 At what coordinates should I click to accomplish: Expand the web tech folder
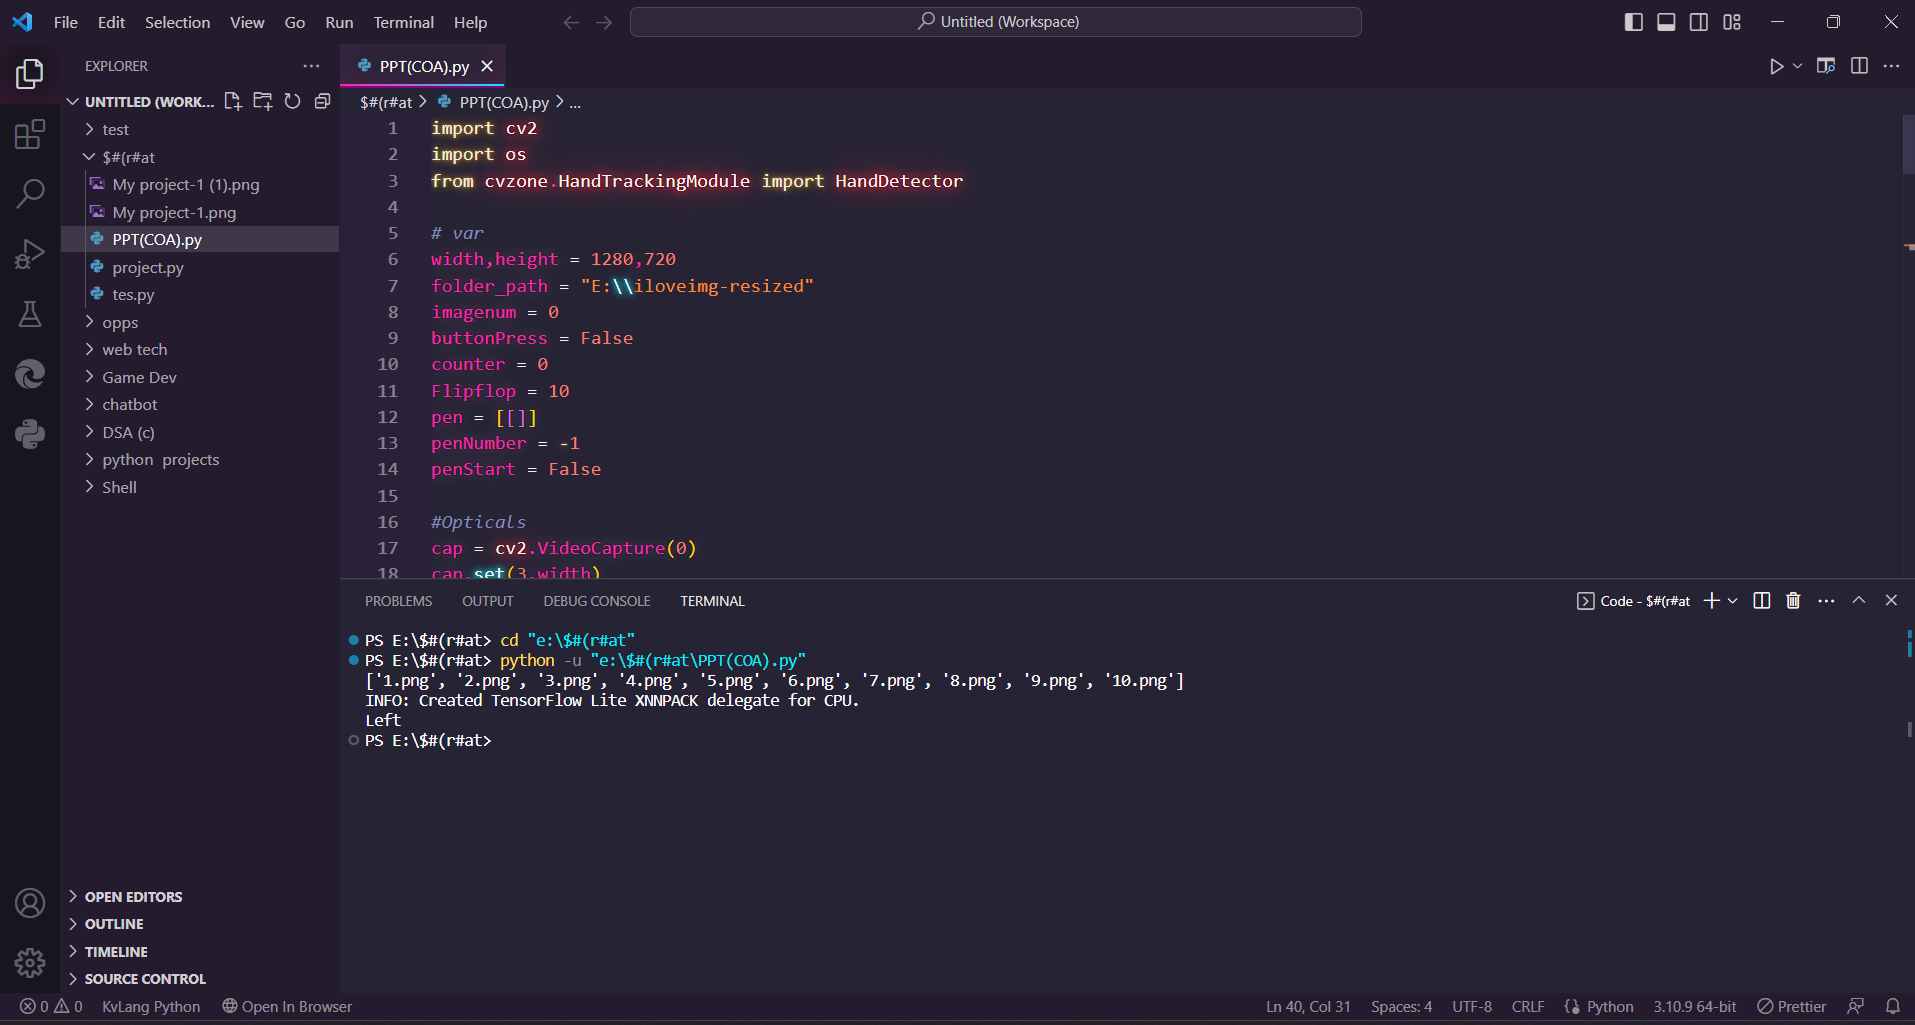click(200, 349)
